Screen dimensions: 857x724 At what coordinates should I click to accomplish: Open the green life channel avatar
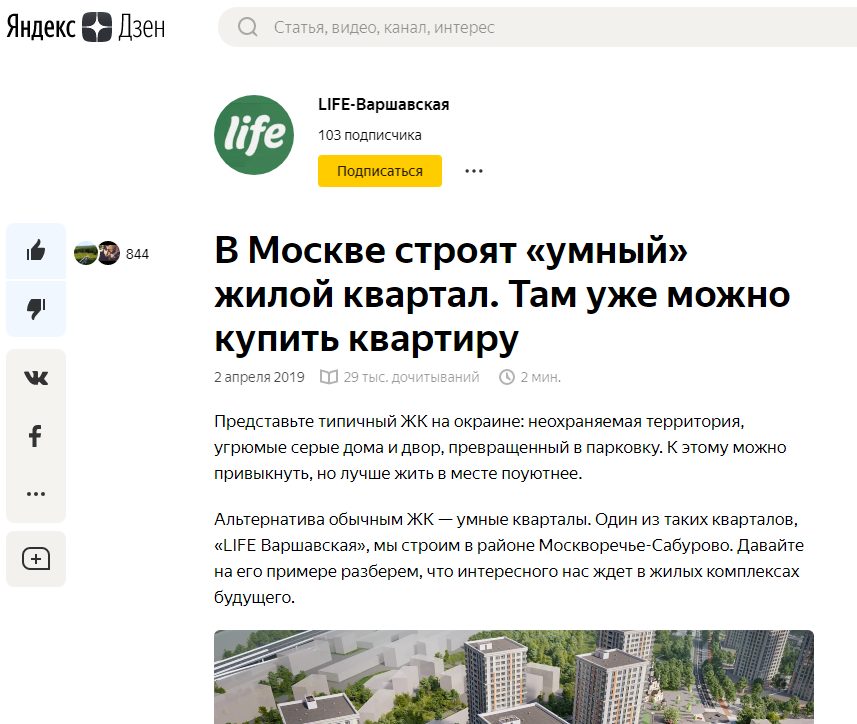(254, 135)
